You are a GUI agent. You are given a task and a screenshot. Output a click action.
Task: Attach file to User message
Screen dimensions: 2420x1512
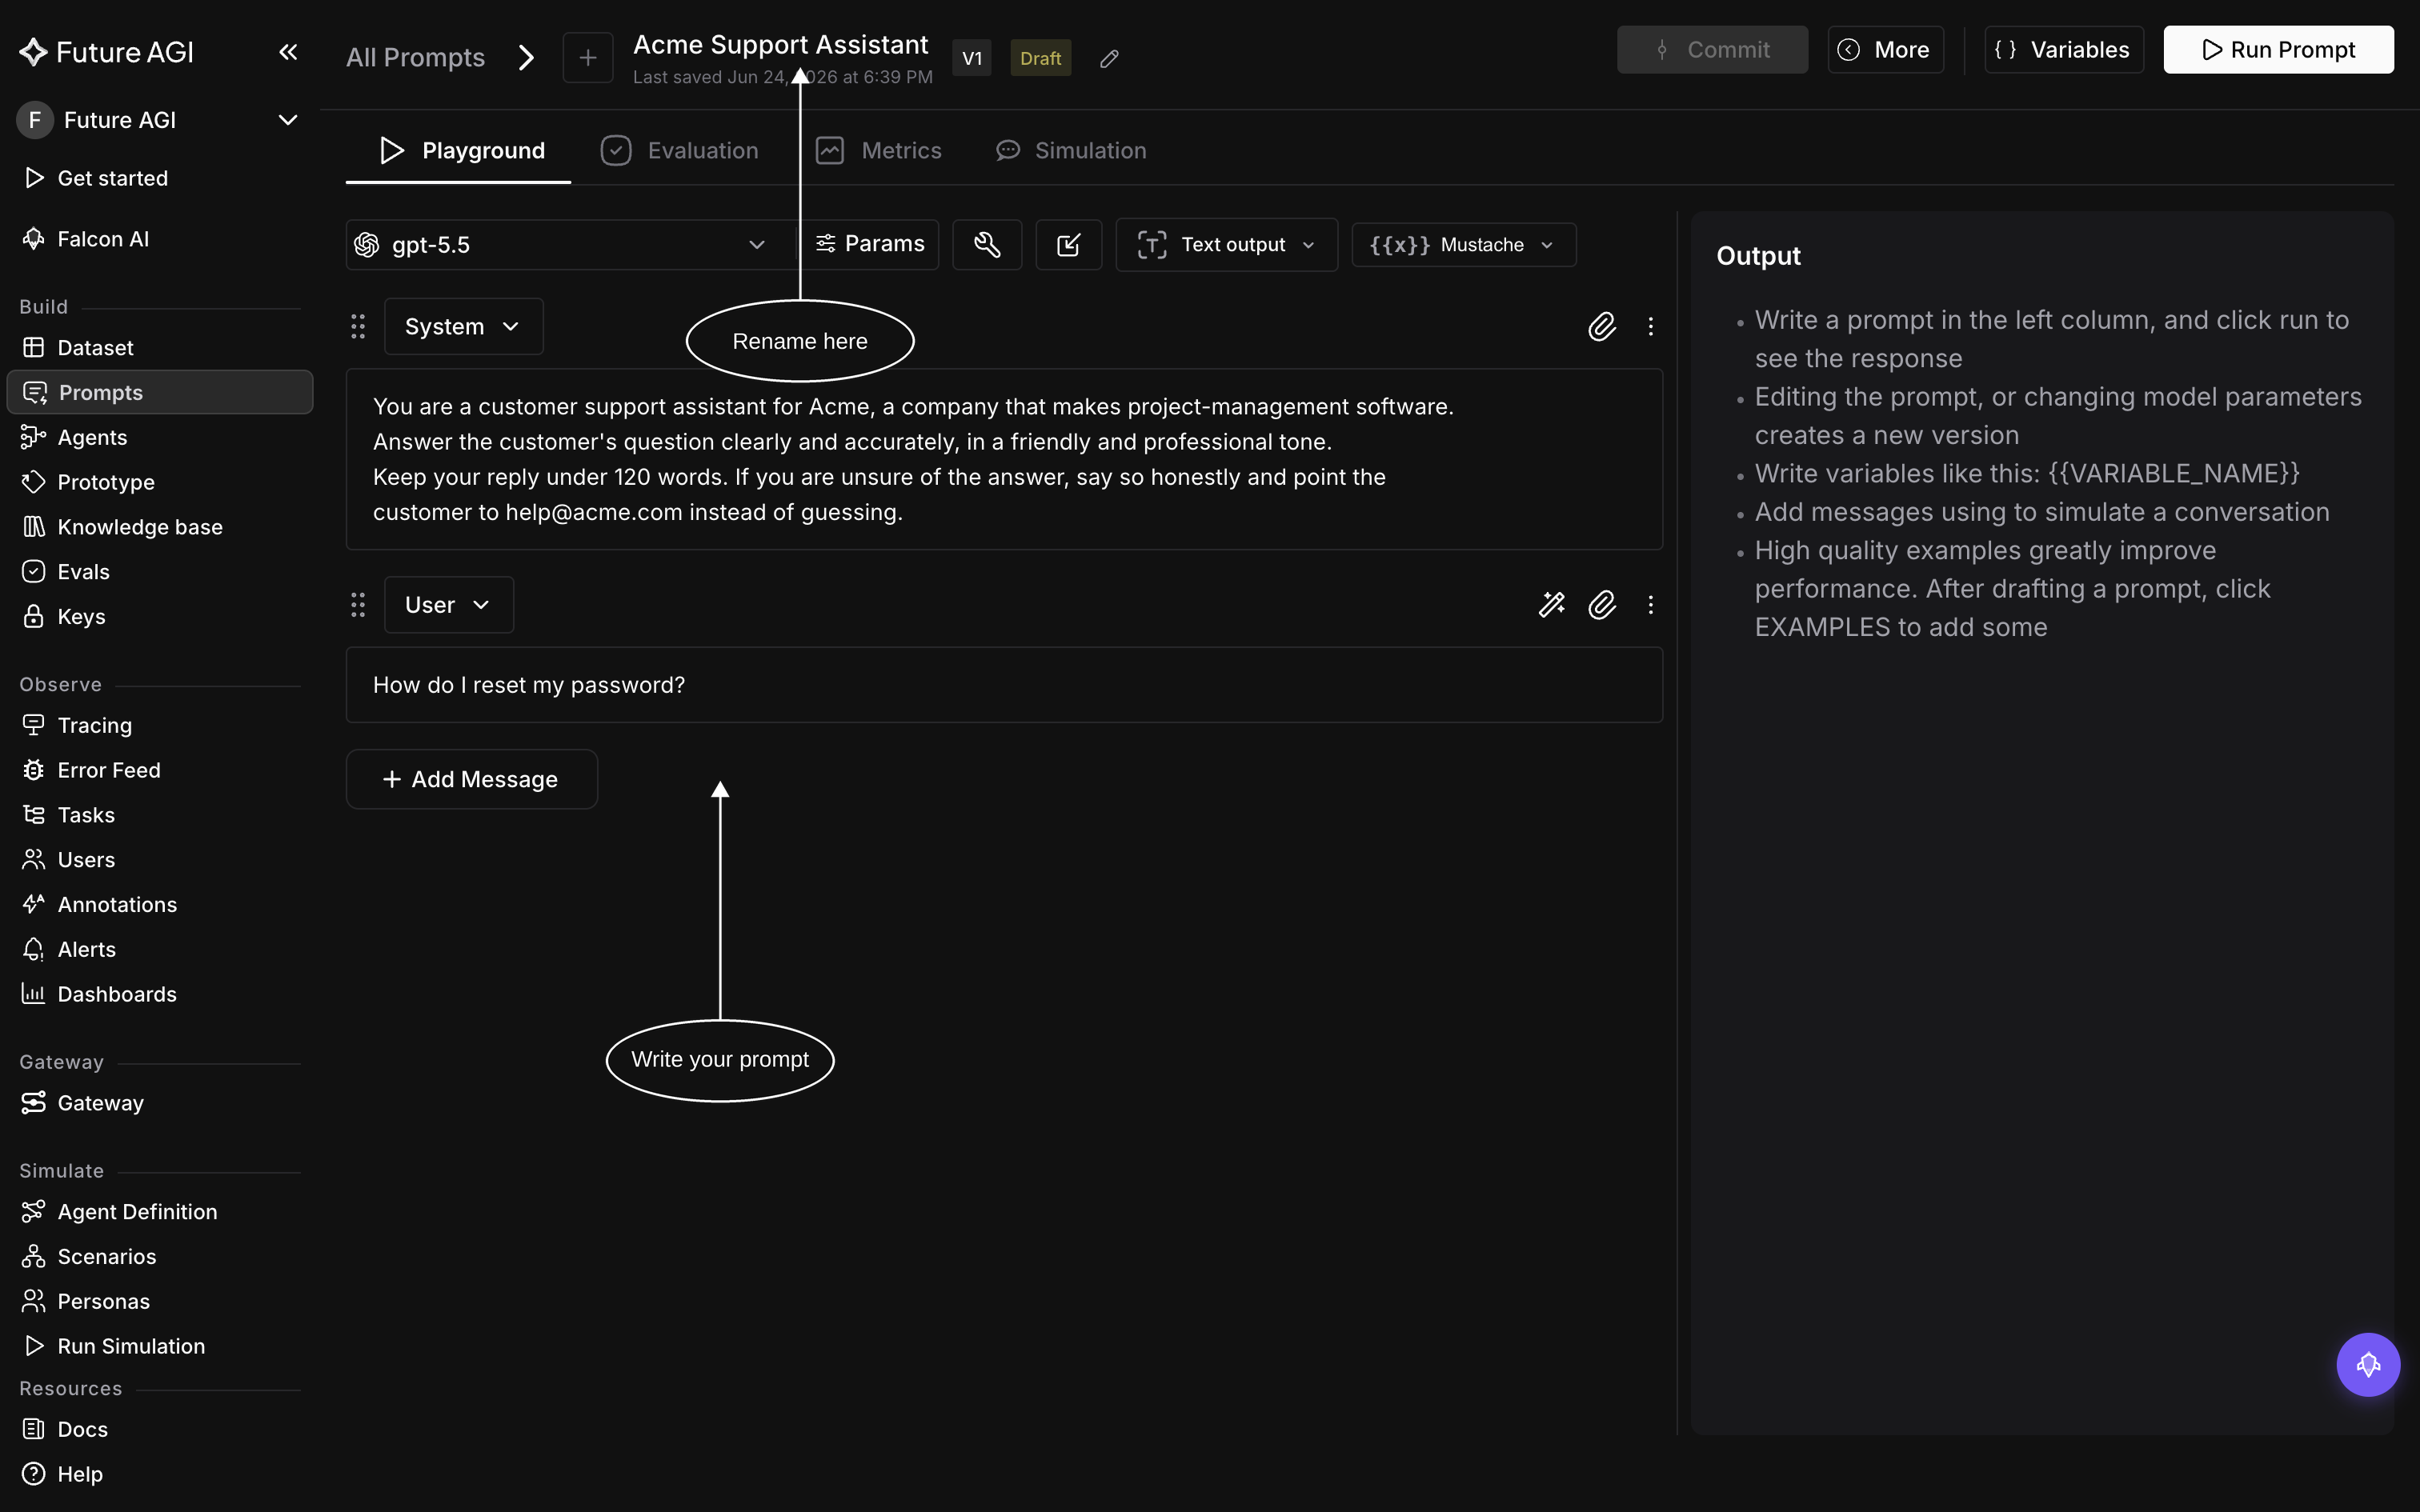pos(1602,605)
